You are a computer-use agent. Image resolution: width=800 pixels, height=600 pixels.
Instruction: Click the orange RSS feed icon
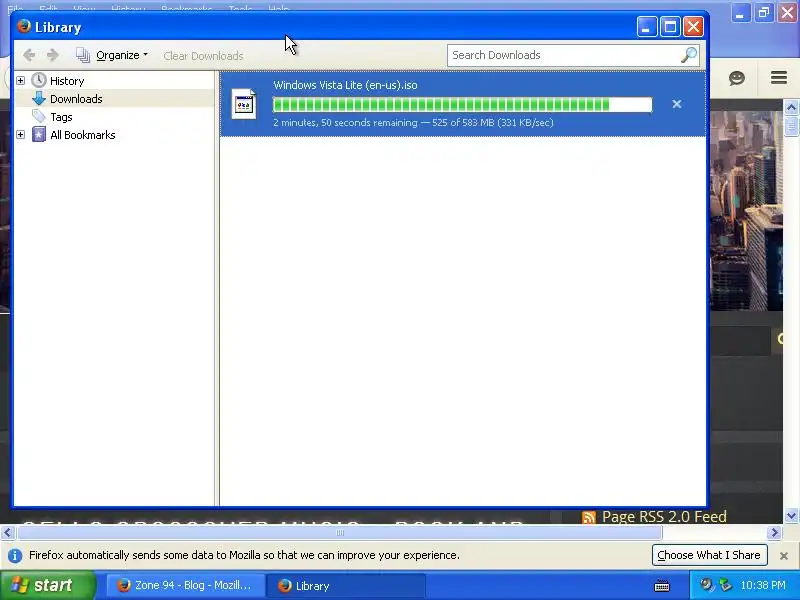(589, 517)
